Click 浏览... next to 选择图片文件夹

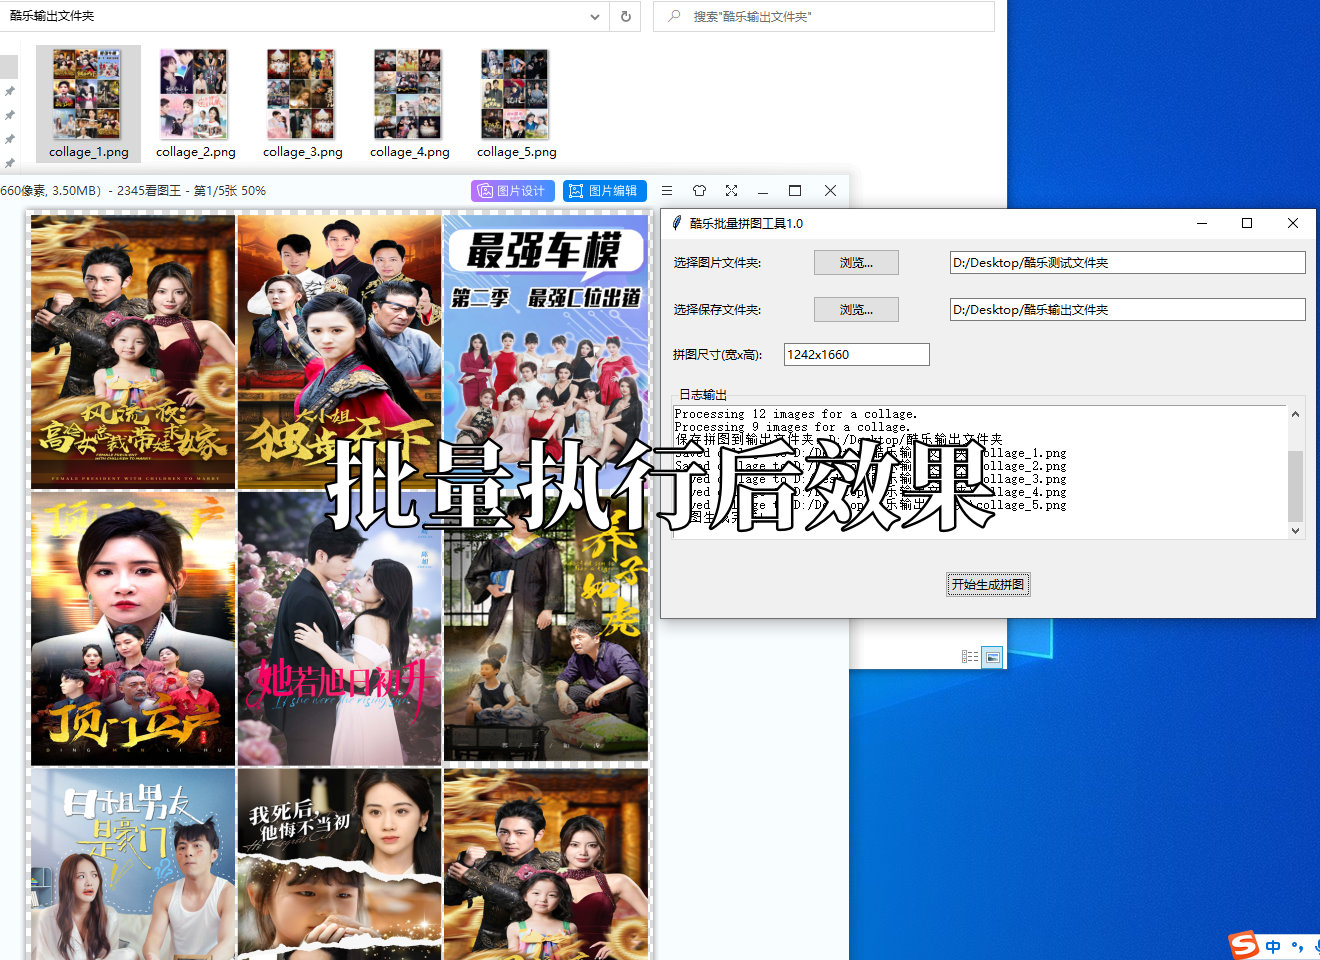[856, 262]
